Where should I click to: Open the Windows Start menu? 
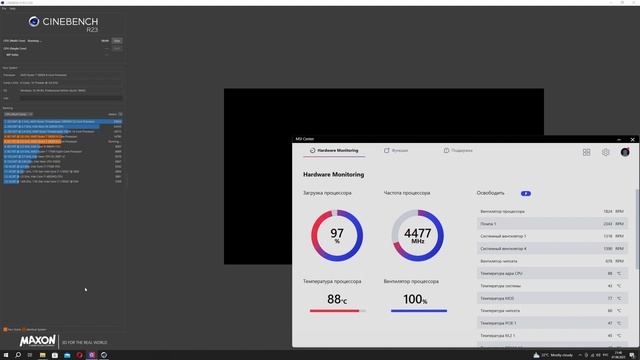[x=6, y=355]
